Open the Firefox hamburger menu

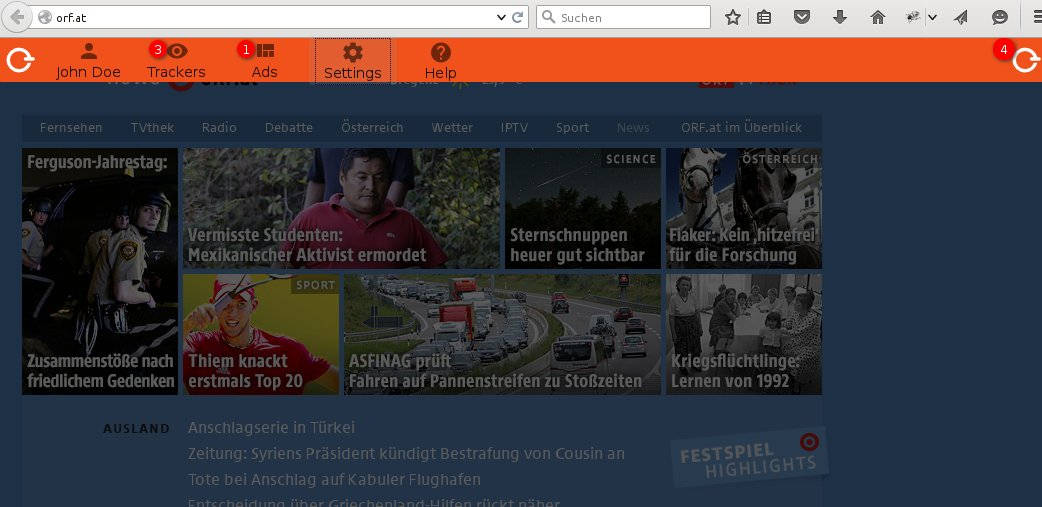click(1034, 17)
